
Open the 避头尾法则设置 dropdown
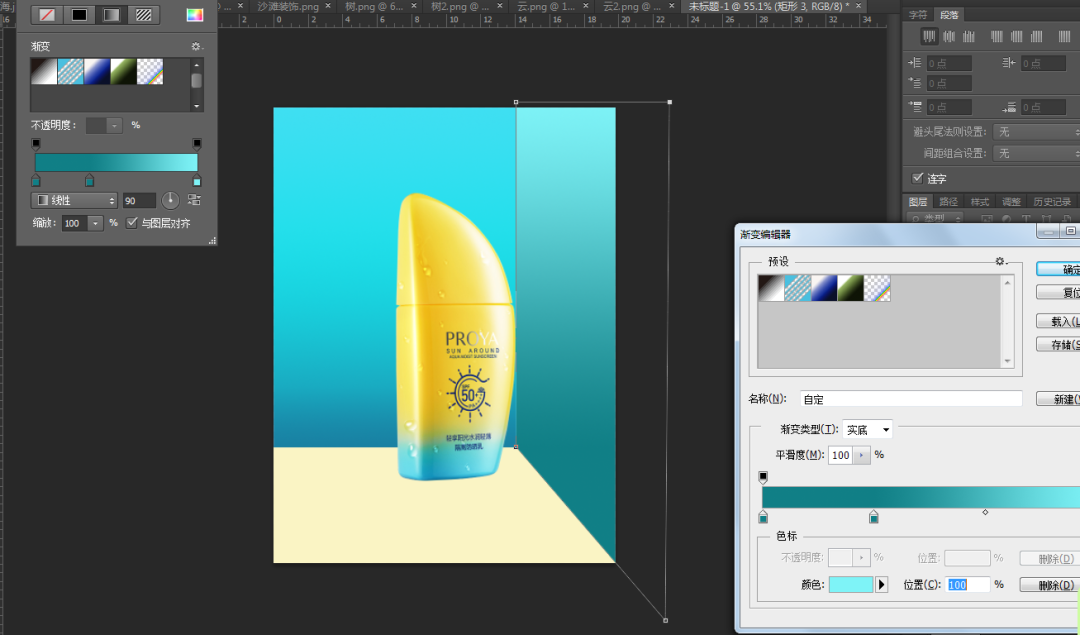(1036, 132)
